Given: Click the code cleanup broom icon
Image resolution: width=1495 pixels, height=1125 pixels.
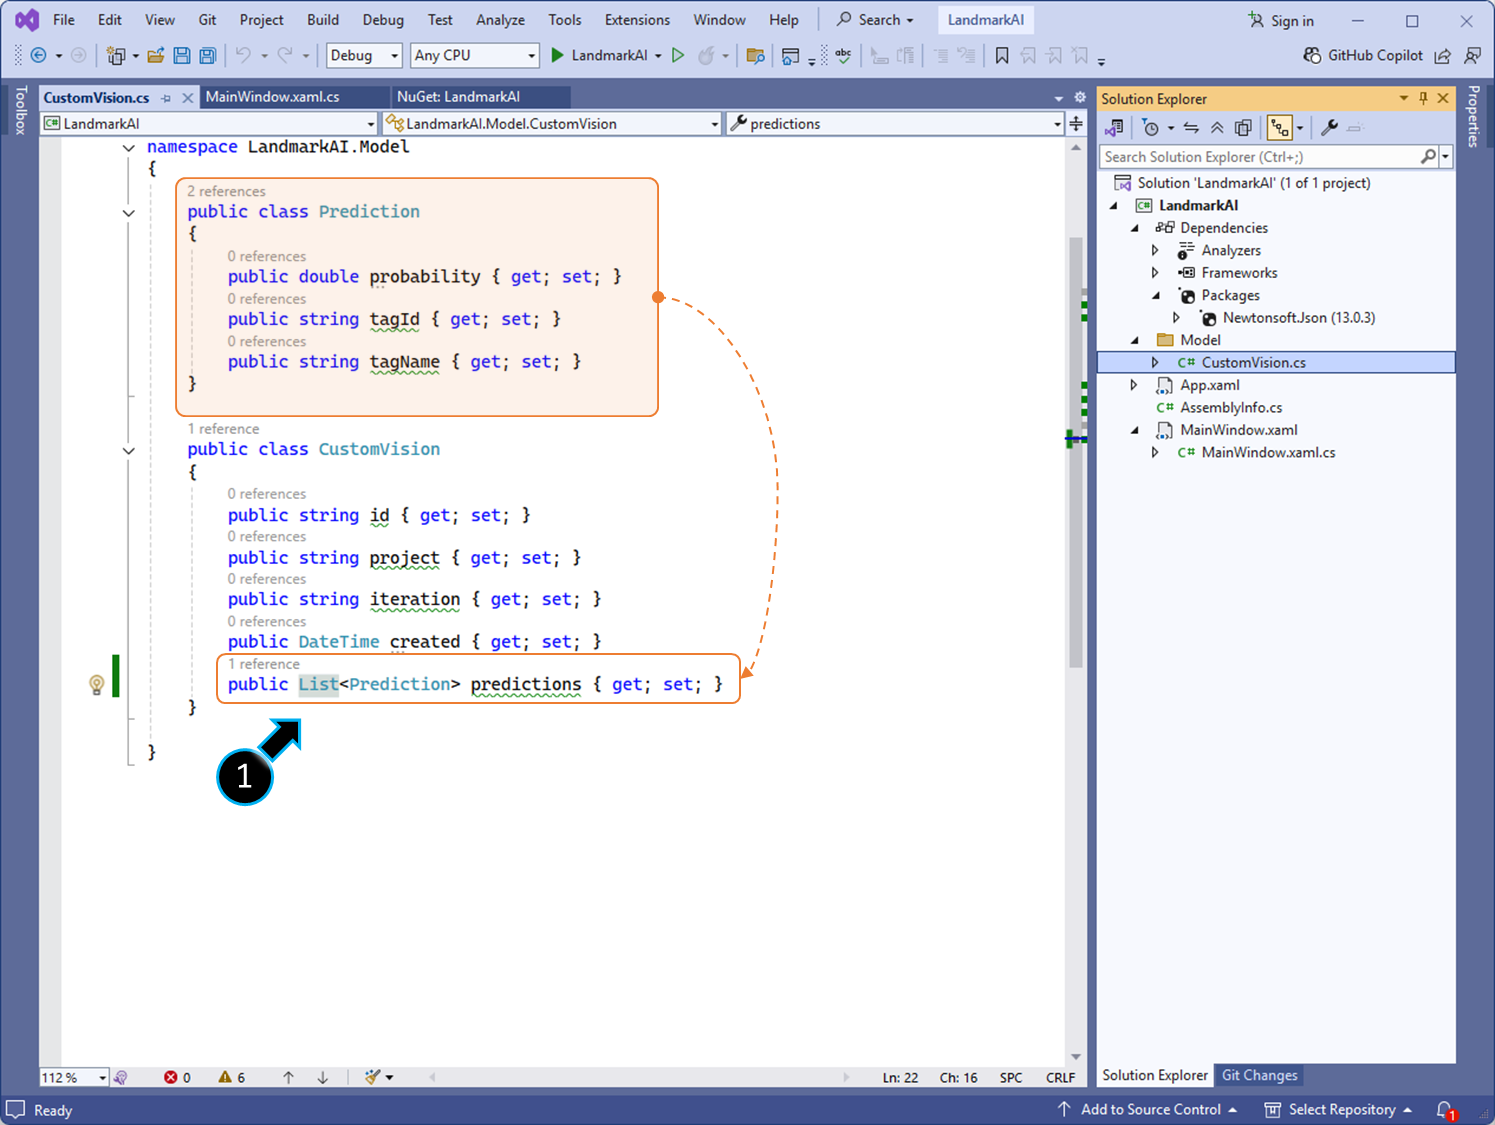Looking at the screenshot, I should pos(372,1077).
